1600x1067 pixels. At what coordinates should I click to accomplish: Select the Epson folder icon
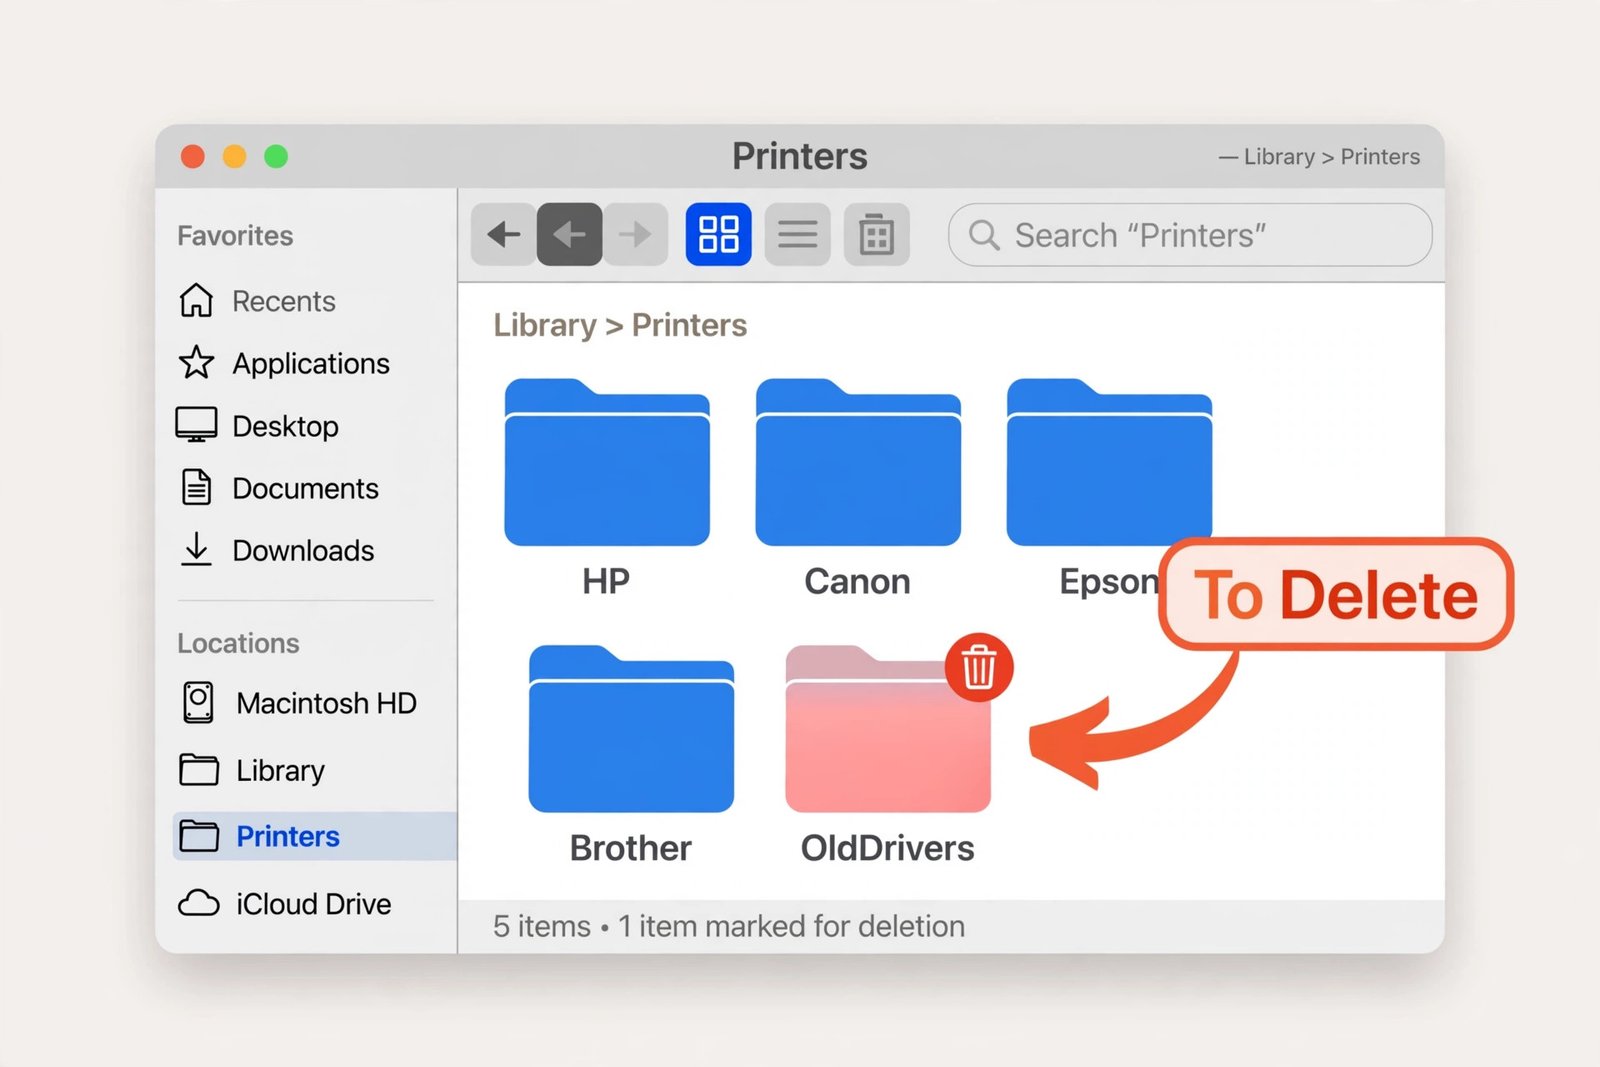coord(1109,462)
